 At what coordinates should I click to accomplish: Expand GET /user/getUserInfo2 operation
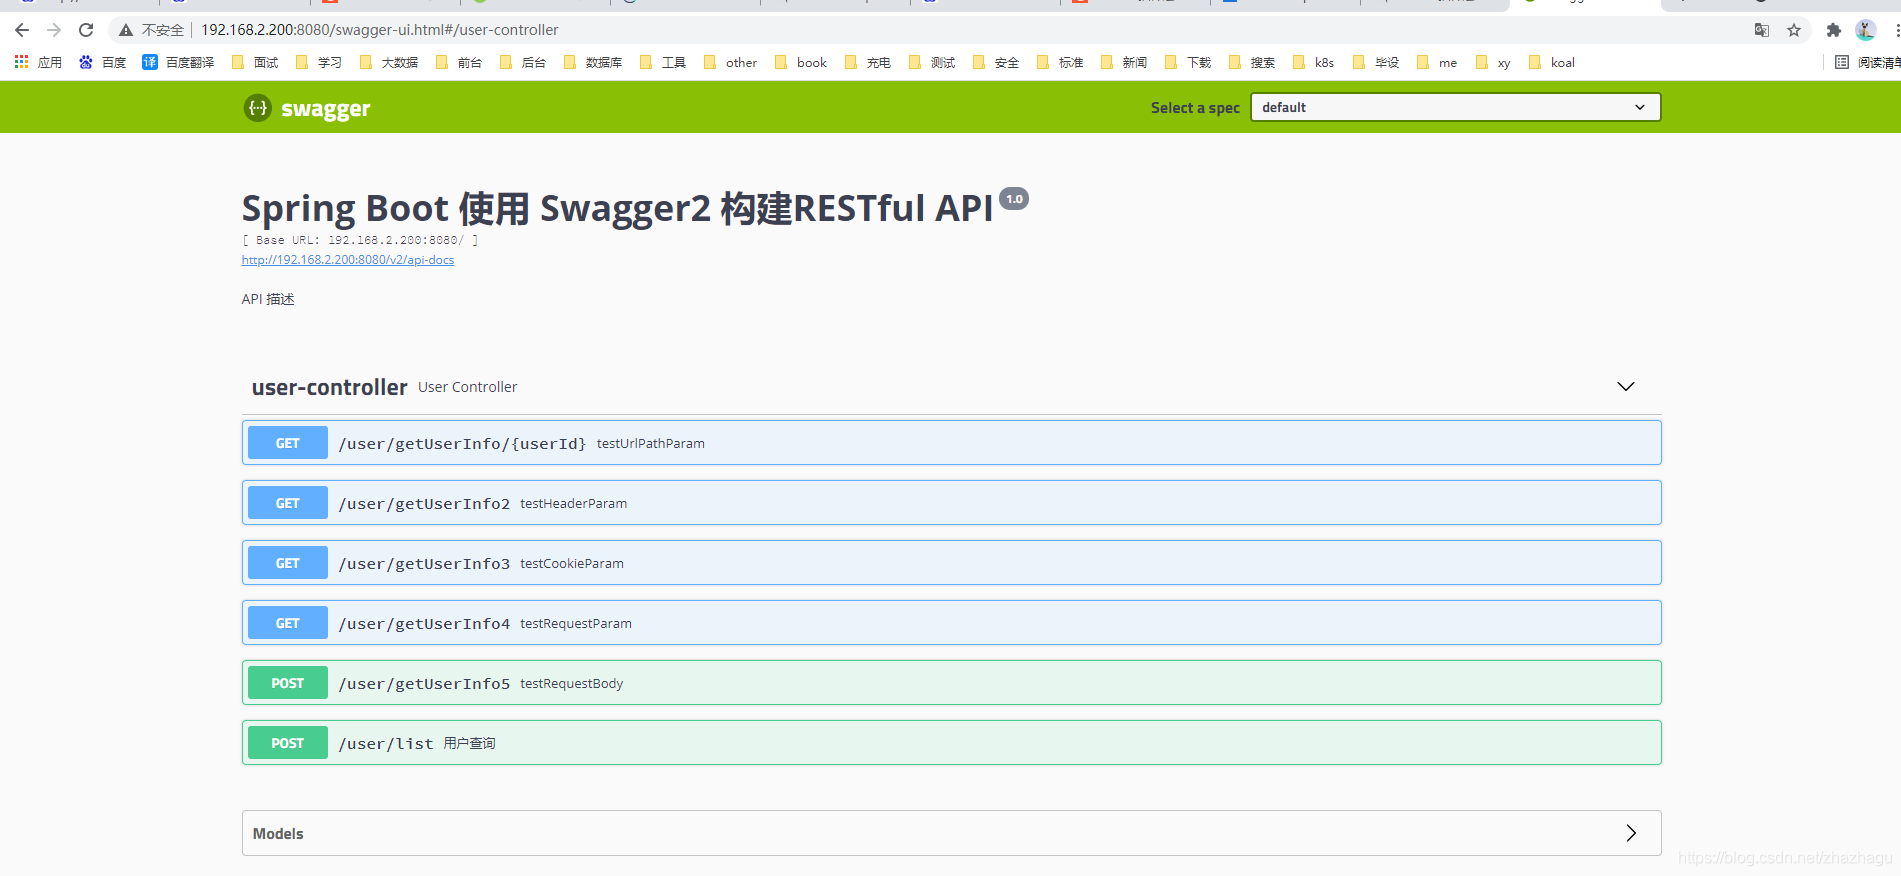(x=952, y=503)
